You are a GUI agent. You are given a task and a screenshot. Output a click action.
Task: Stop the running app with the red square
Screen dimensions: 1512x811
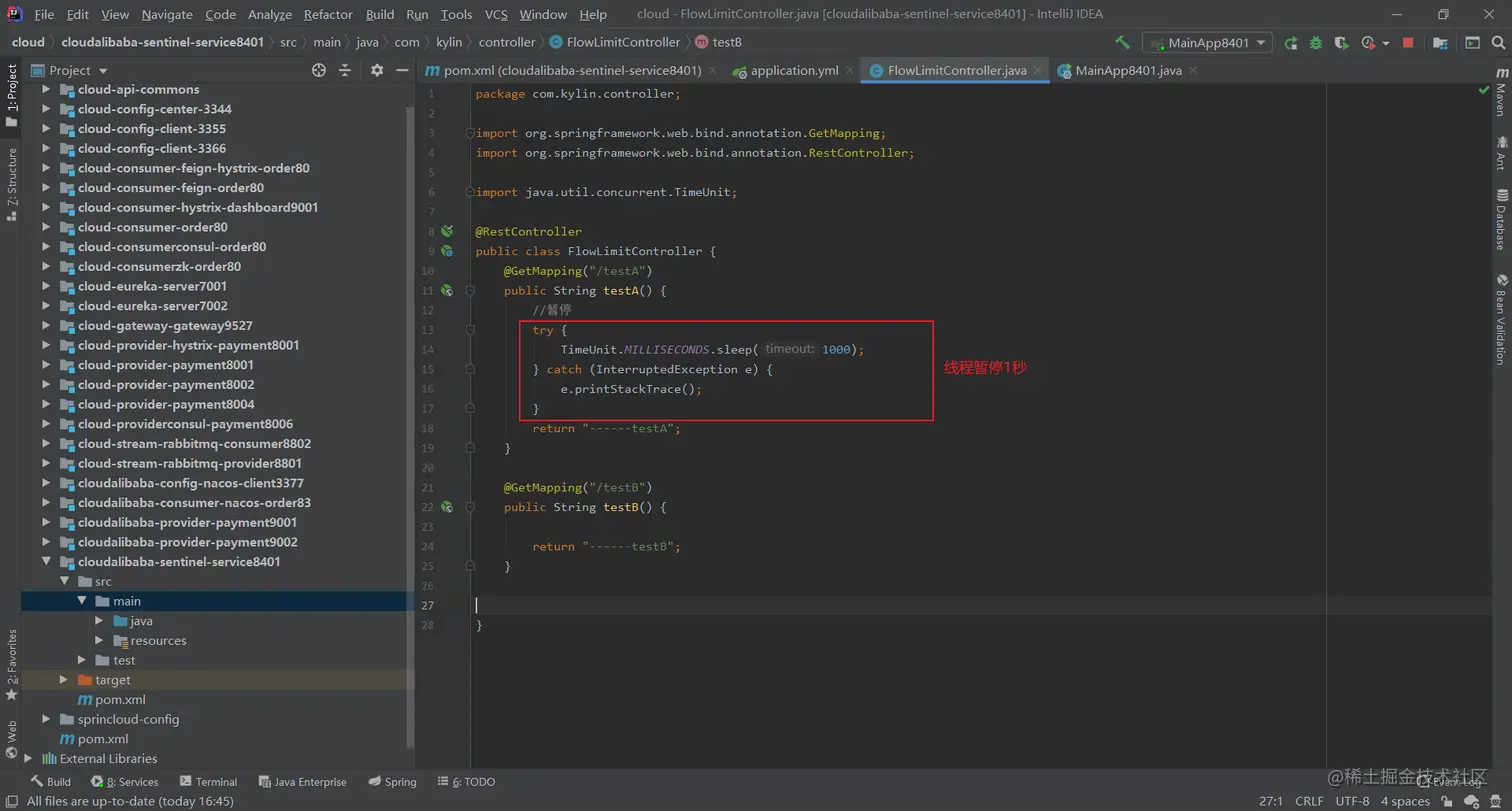point(1408,43)
